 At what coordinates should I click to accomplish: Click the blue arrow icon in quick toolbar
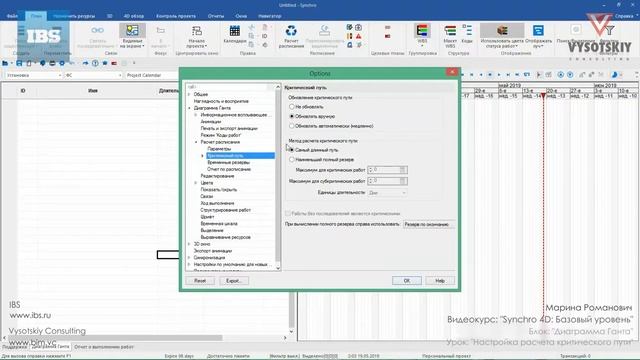[85, 63]
